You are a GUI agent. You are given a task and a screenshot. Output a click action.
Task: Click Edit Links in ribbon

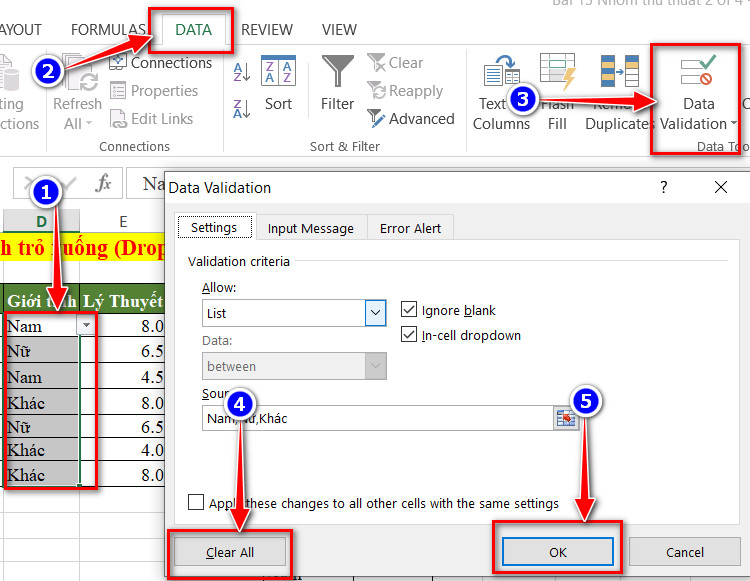[152, 119]
